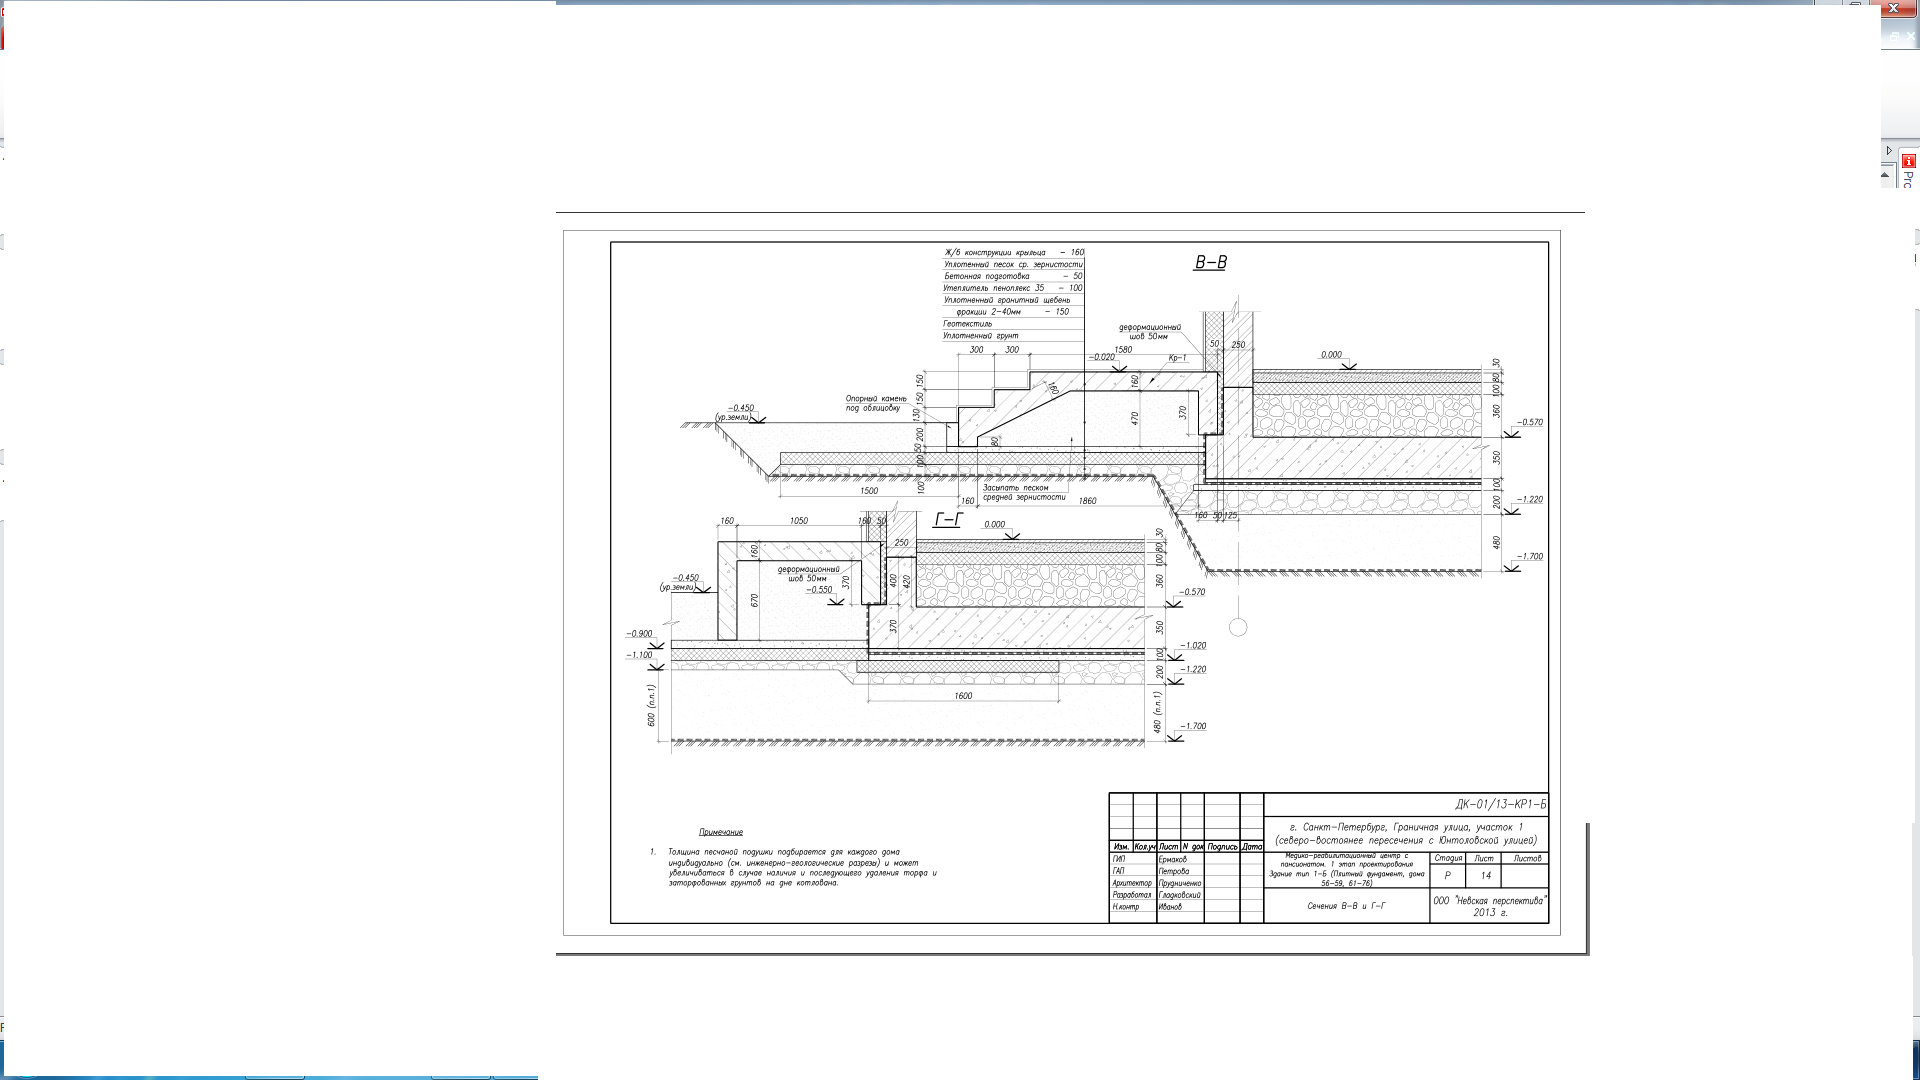The image size is (1920, 1080).
Task: Click the Г-Г section title
Action: [947, 520]
